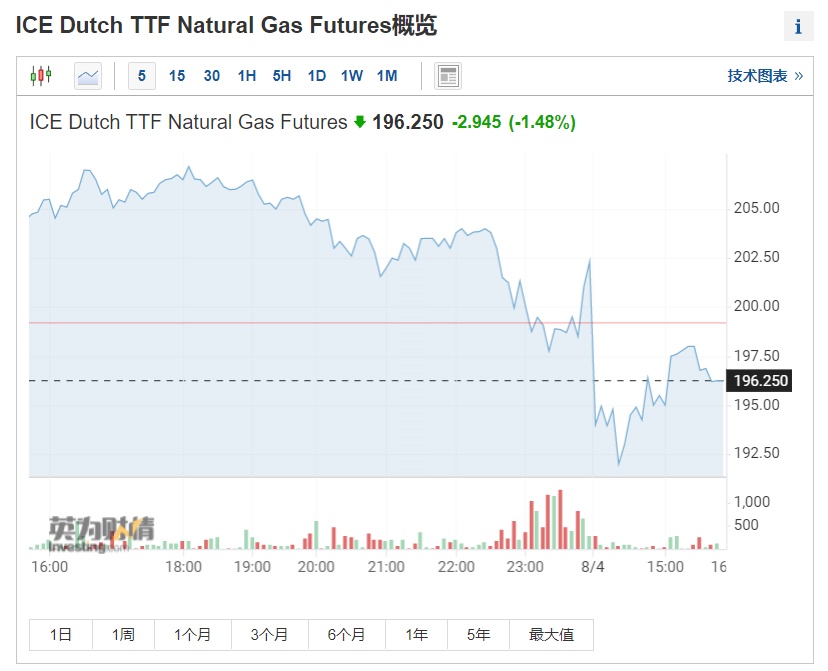The image size is (828, 671).
Task: Choose the 1W interval
Action: [x=352, y=75]
